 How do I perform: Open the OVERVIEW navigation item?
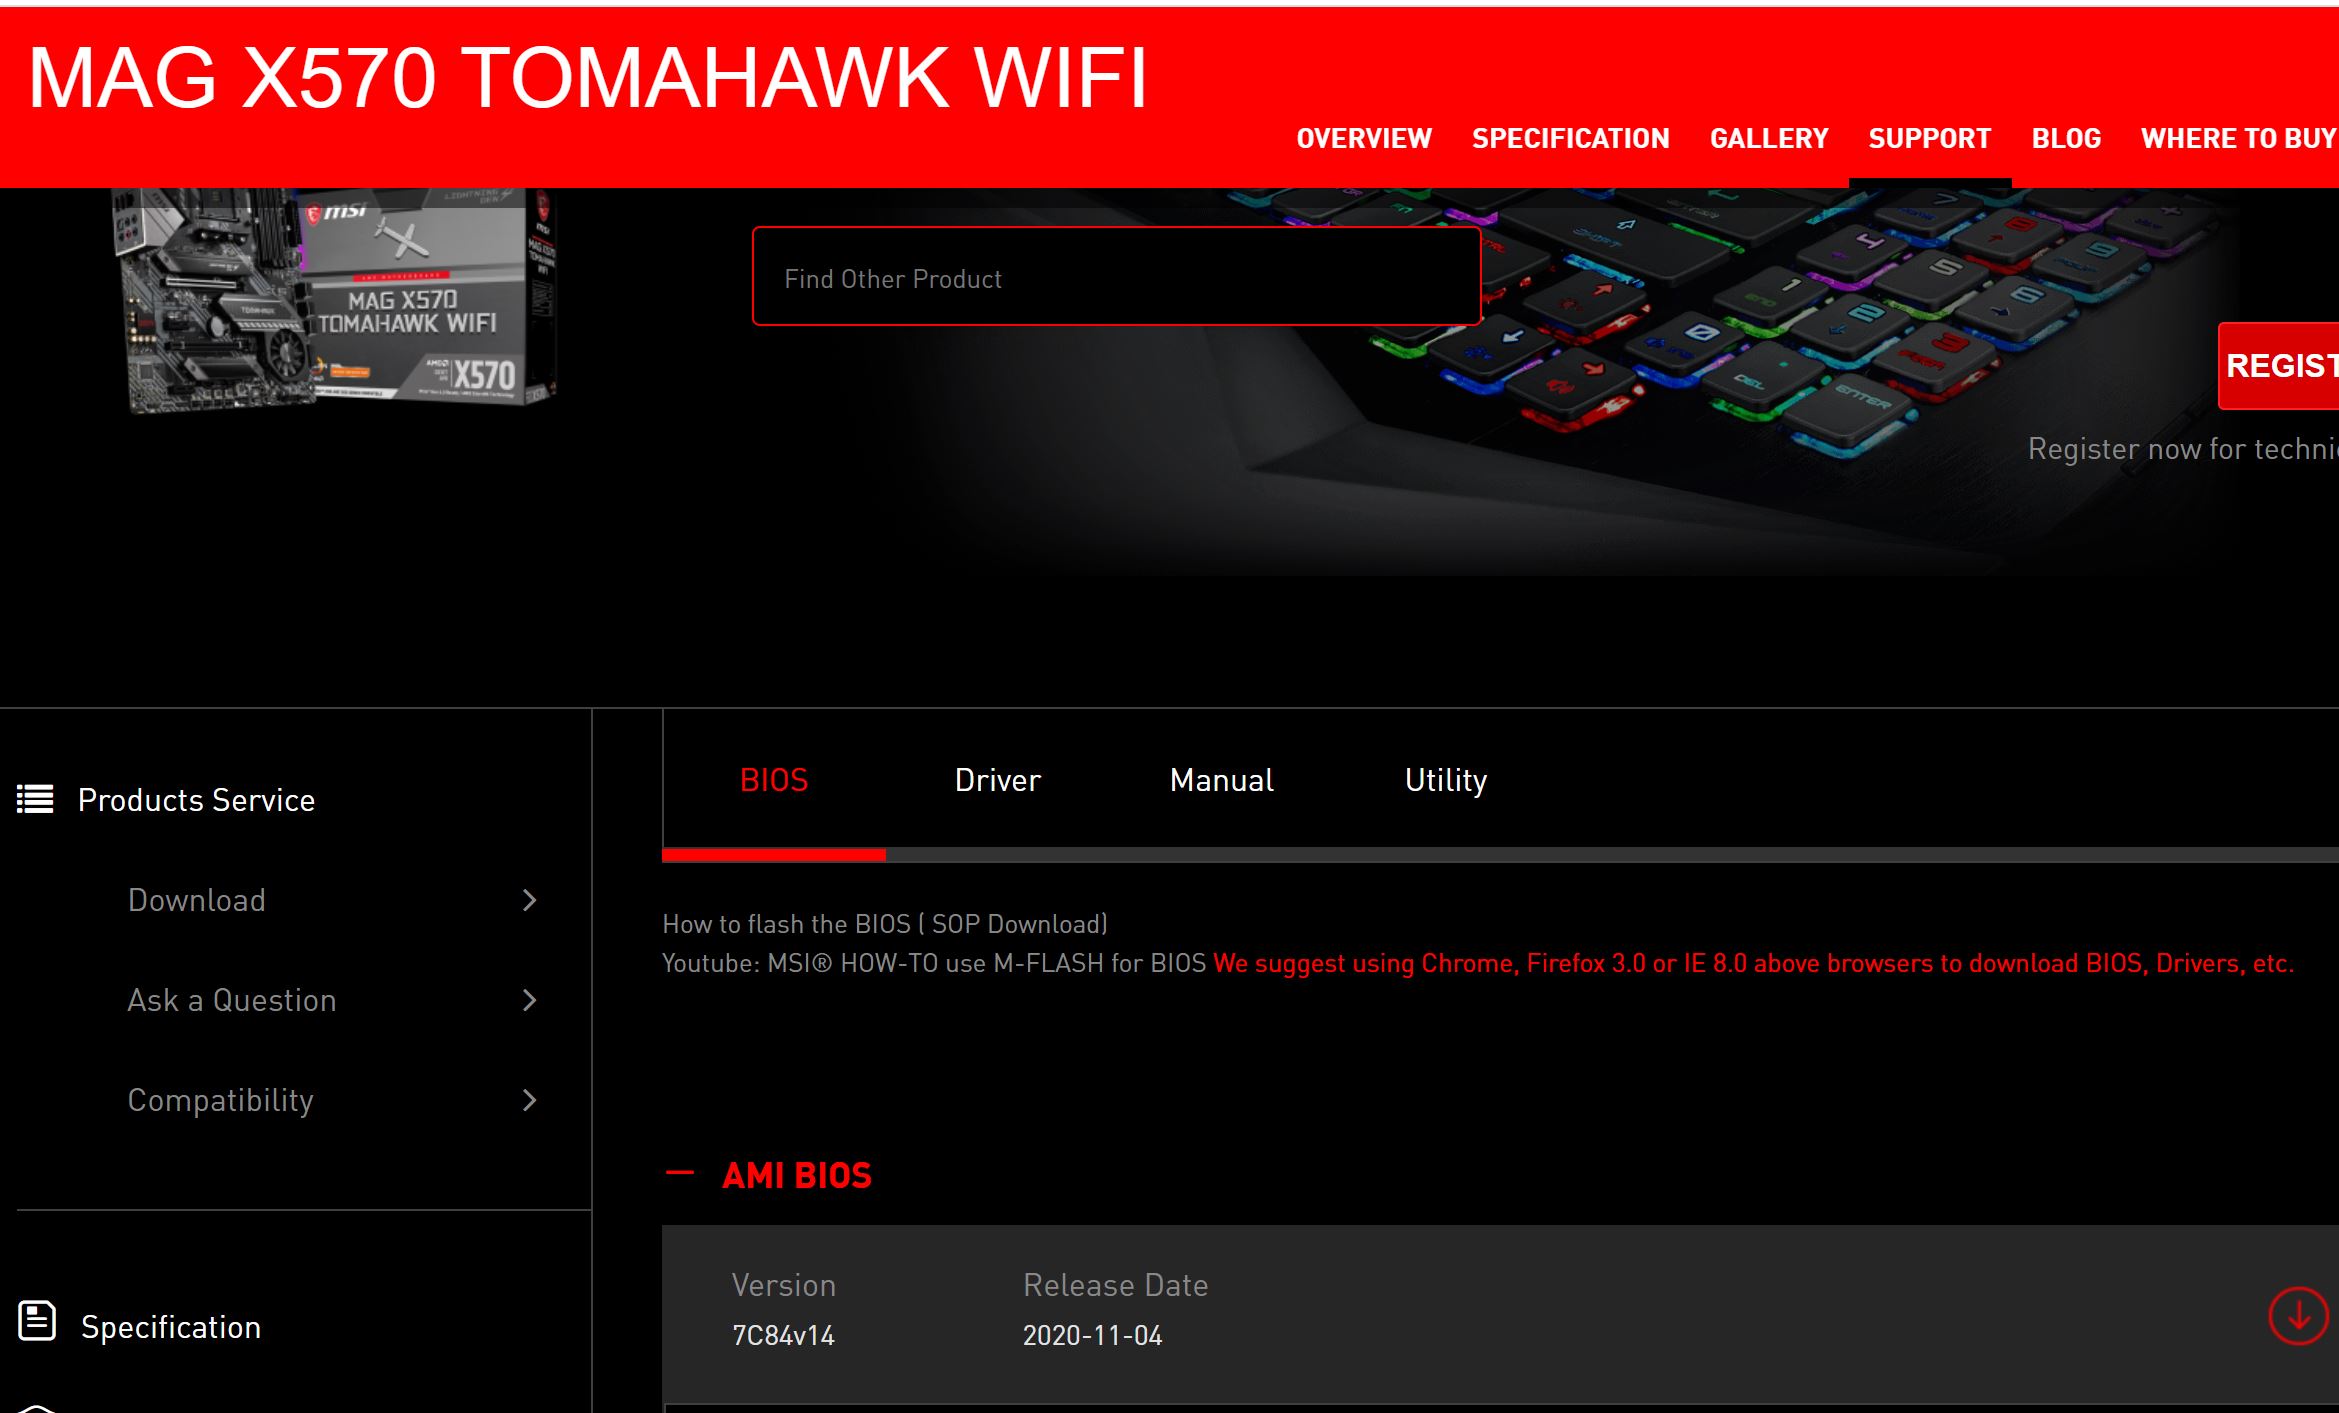pos(1364,138)
